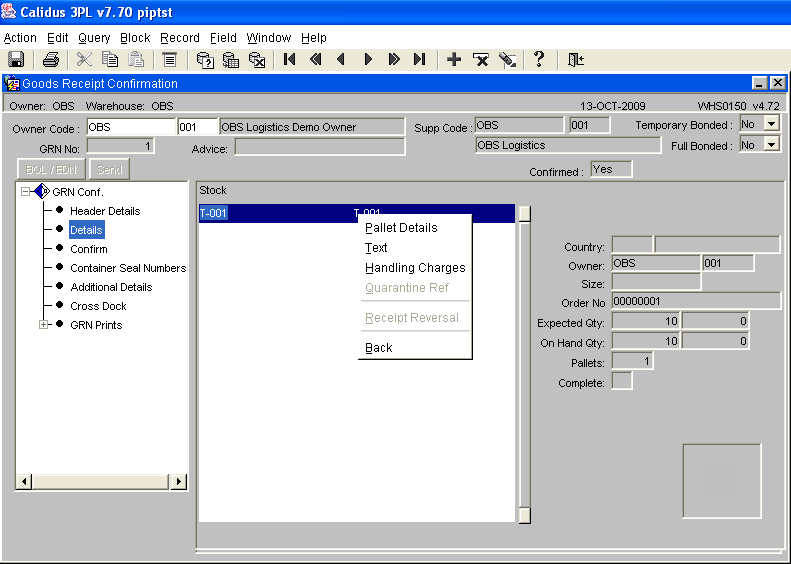Open the Field menu
Viewport: 791px width, 564px height.
pos(223,38)
